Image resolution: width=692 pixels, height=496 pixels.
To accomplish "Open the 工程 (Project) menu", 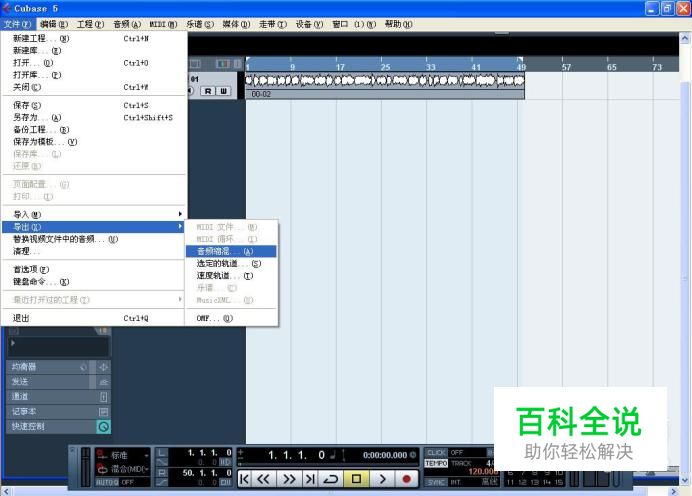I will (90, 24).
